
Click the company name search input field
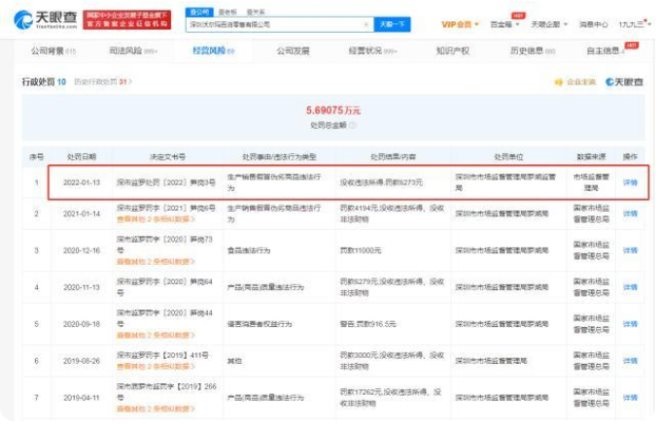pyautogui.click(x=270, y=22)
